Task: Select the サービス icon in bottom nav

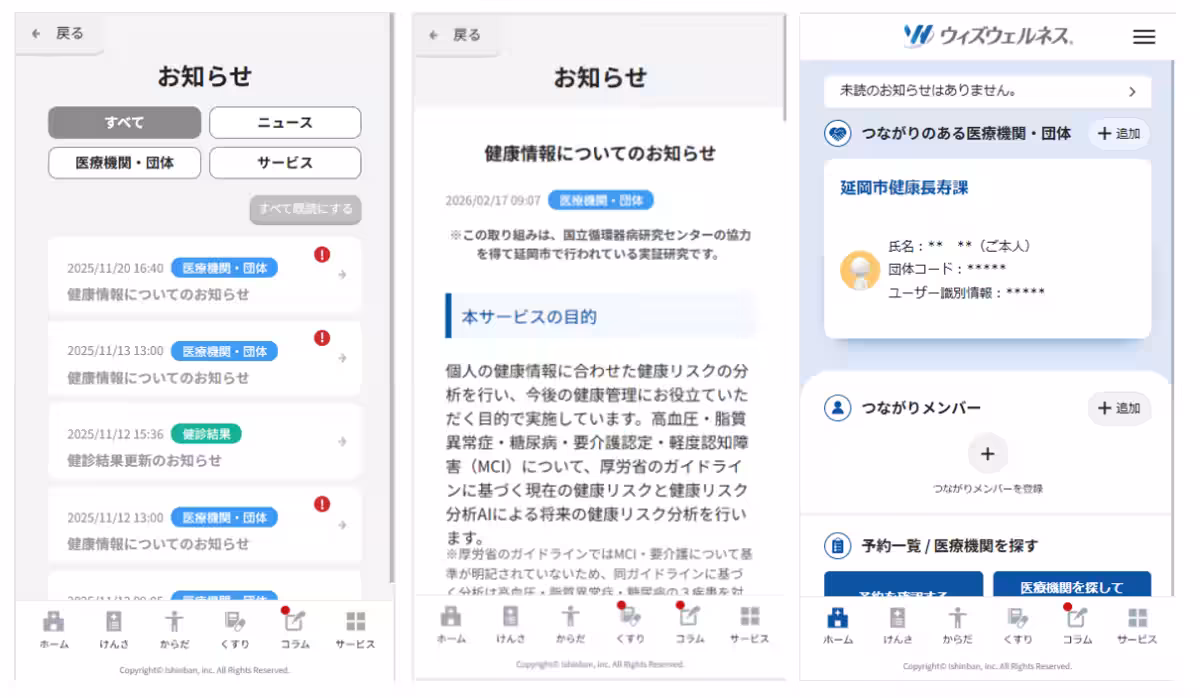Action: click(x=355, y=625)
